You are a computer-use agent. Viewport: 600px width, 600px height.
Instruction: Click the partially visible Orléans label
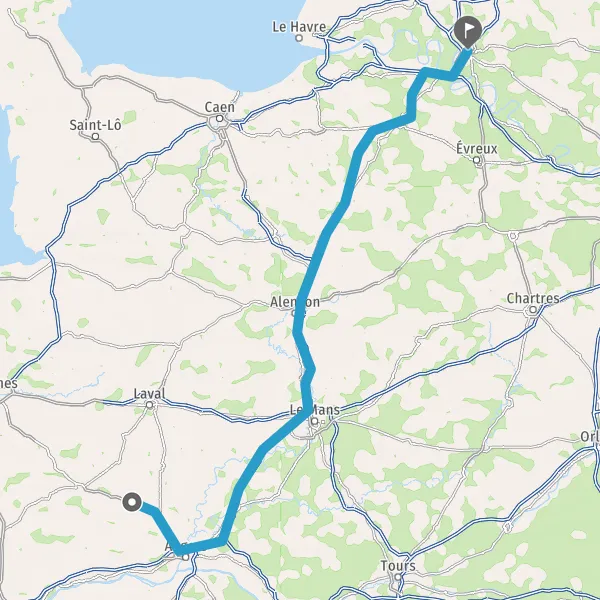590,436
